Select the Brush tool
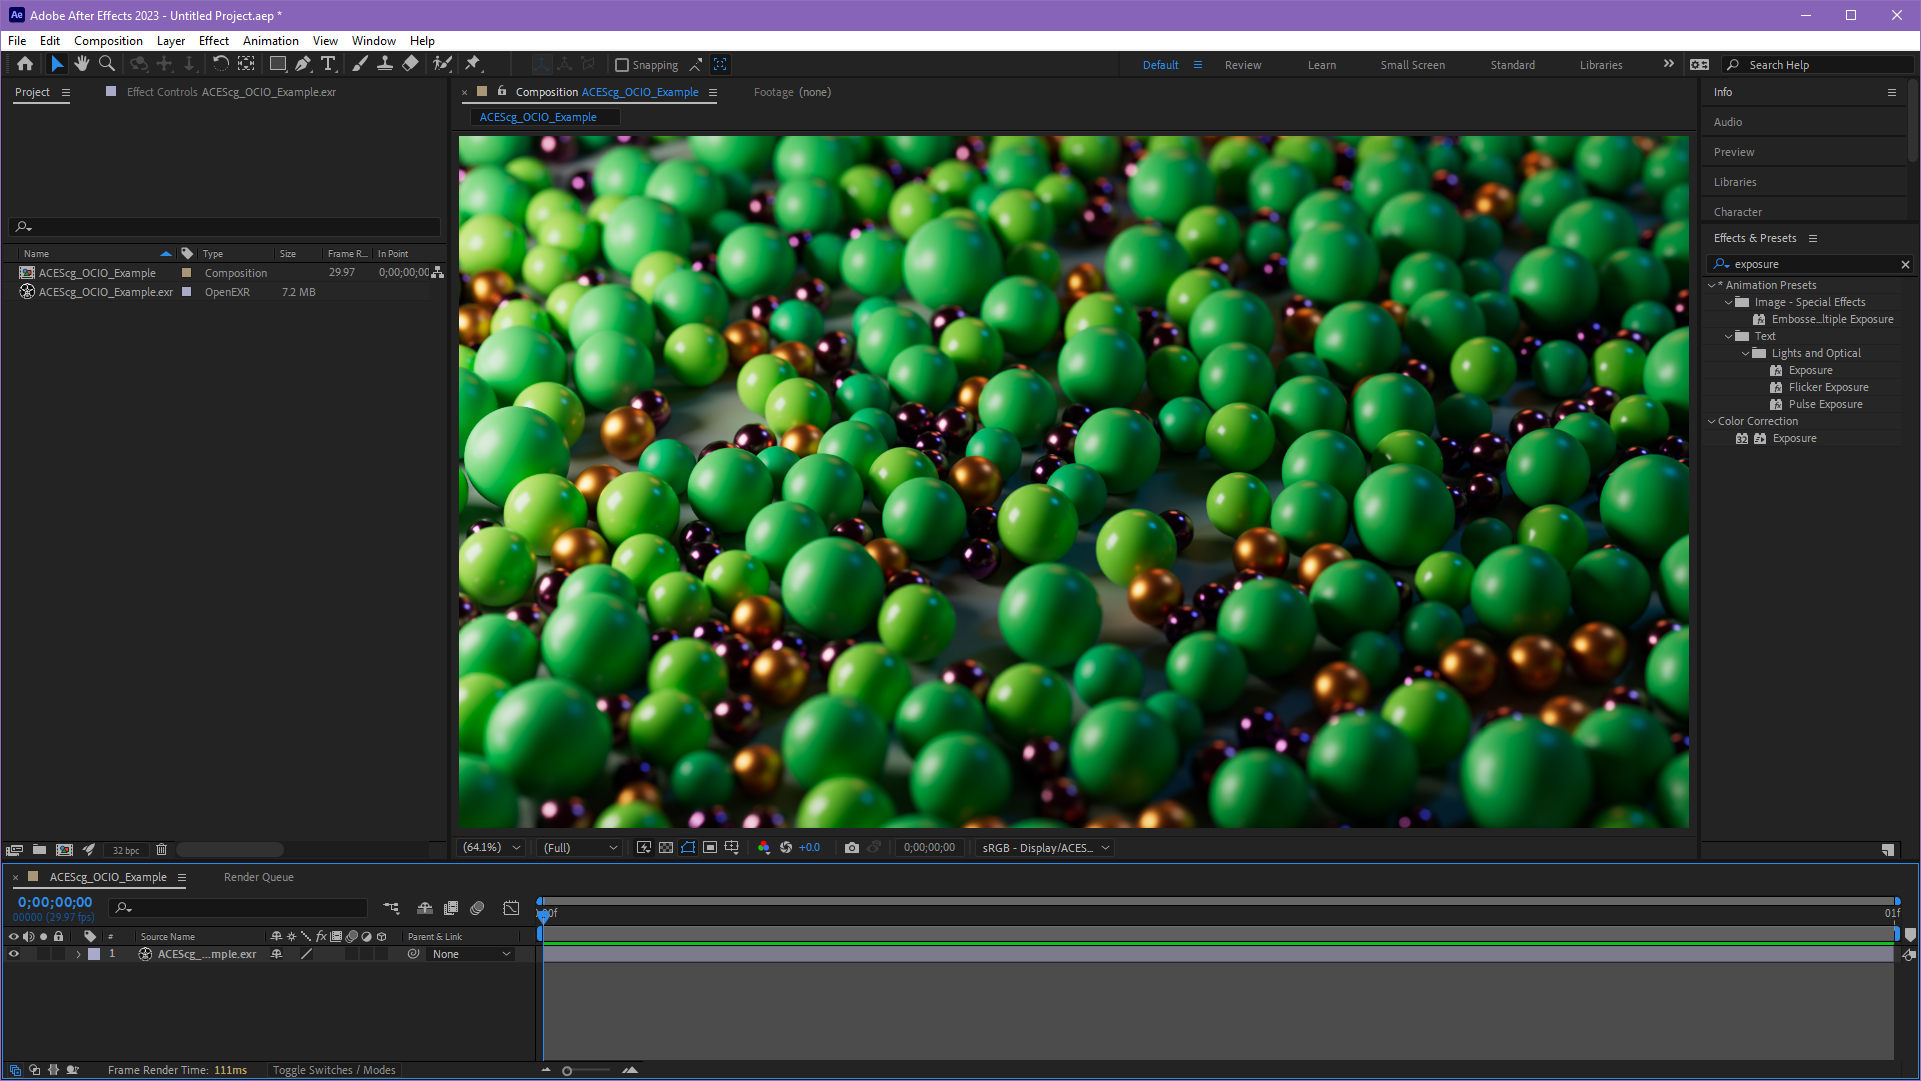Viewport: 1921px width, 1081px height. coord(360,64)
